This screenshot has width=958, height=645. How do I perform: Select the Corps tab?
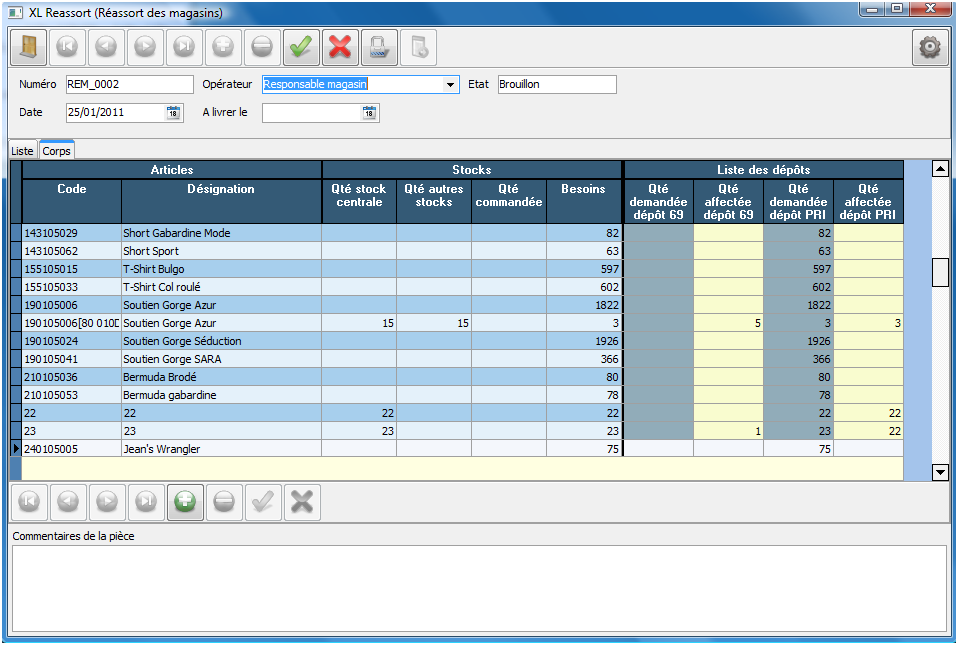(x=56, y=150)
